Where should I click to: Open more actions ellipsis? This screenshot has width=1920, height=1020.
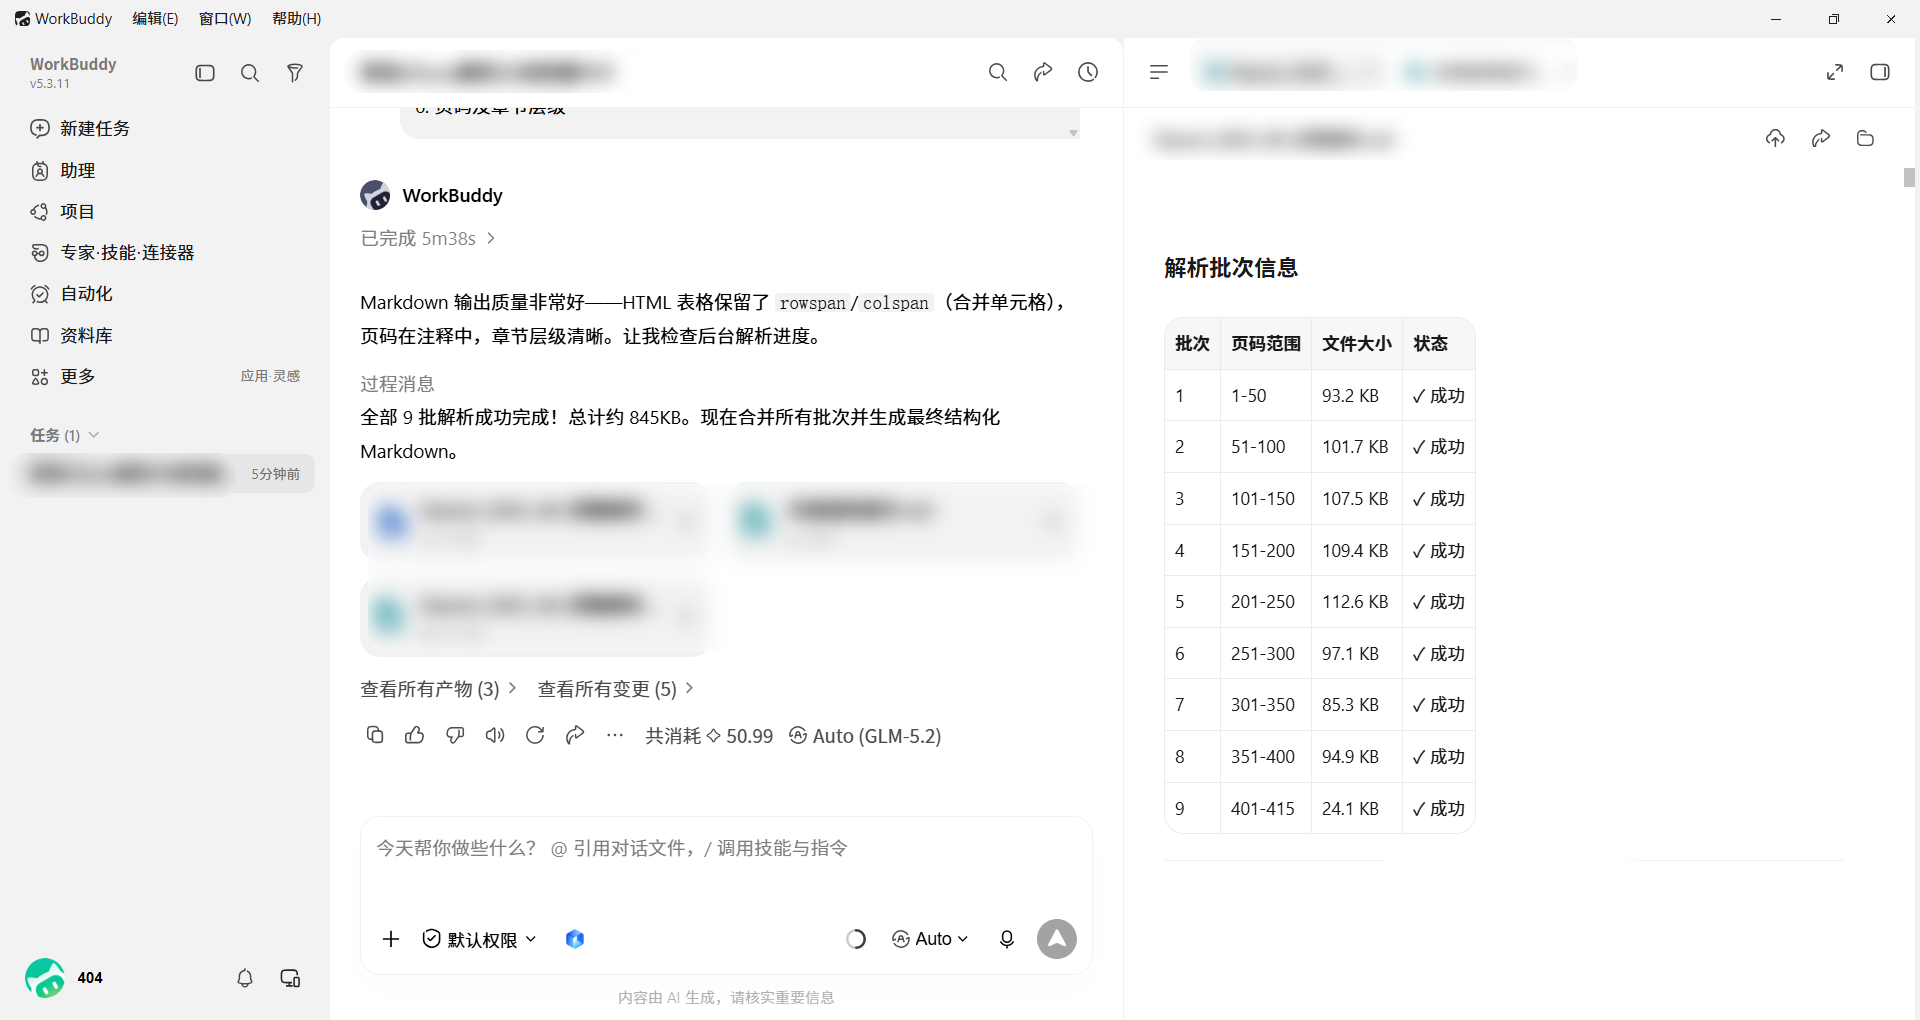[x=615, y=735]
